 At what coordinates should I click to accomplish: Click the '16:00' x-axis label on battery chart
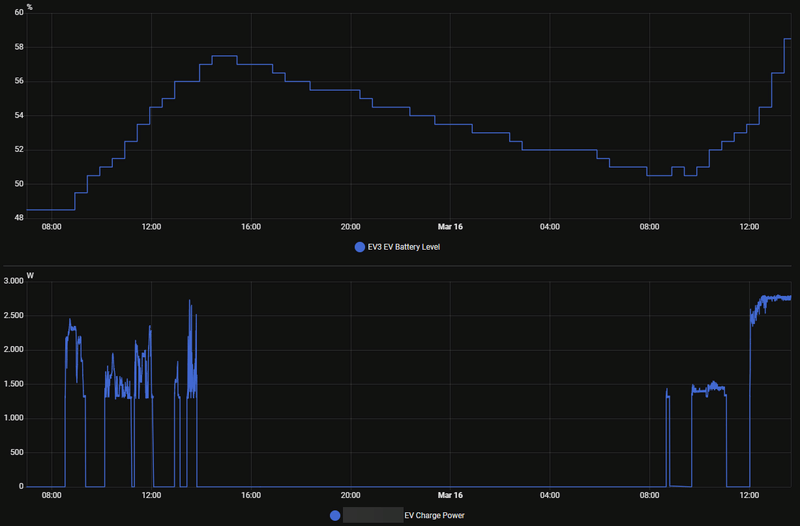pyautogui.click(x=251, y=227)
